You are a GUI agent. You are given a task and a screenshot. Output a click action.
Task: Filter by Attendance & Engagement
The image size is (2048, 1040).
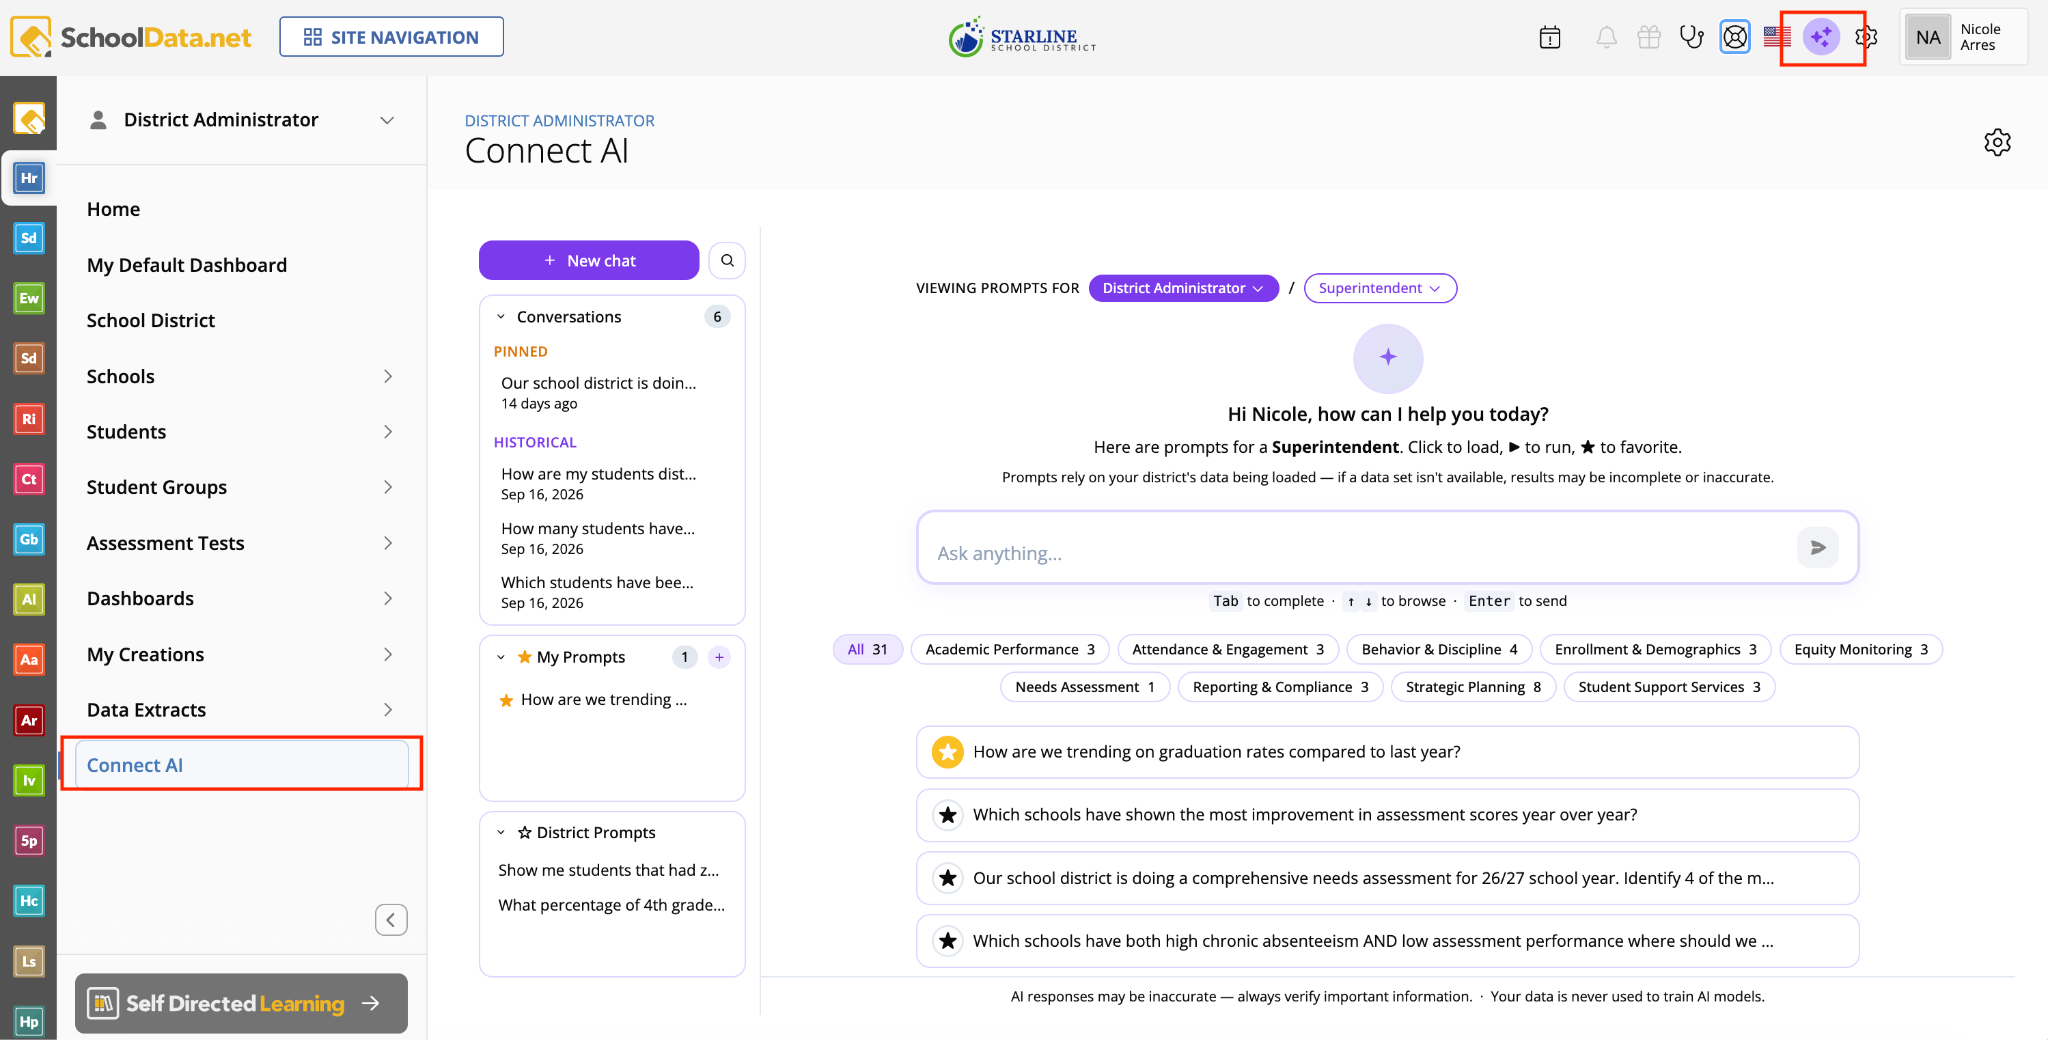tap(1228, 649)
